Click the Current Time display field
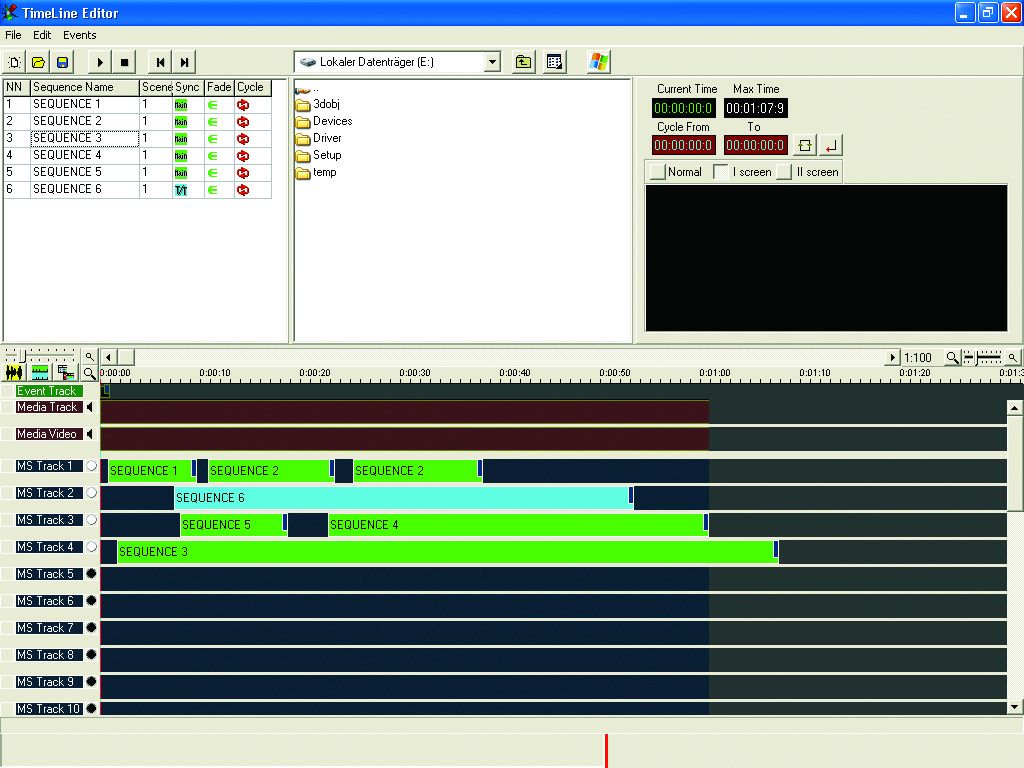1024x768 pixels. tap(684, 108)
